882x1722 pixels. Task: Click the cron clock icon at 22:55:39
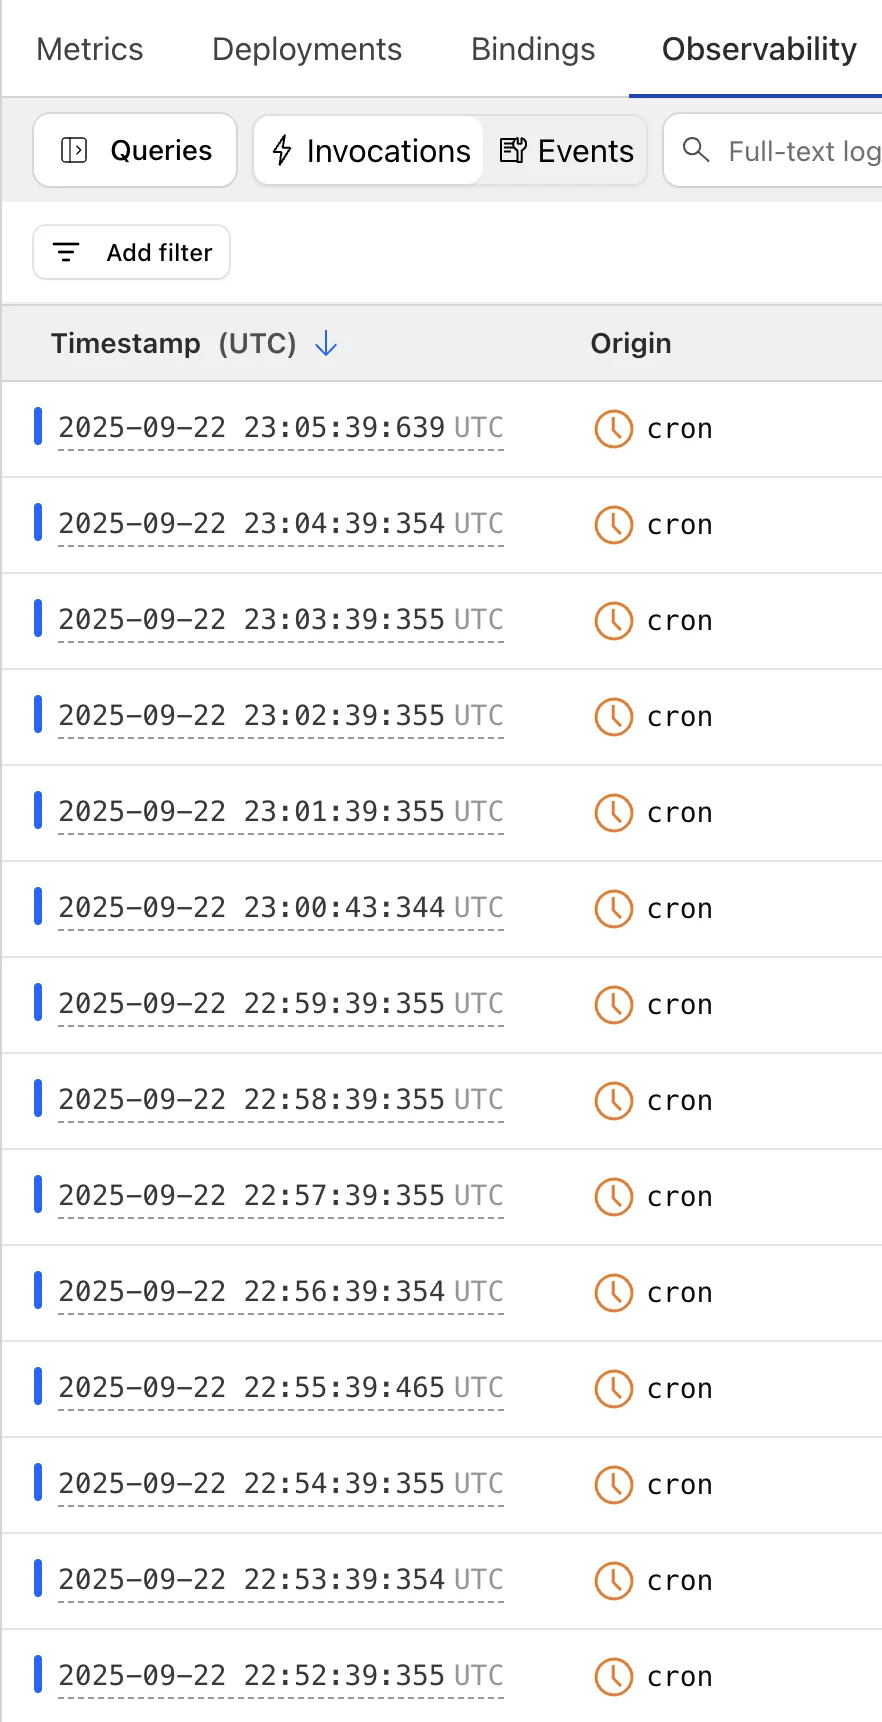point(613,1388)
